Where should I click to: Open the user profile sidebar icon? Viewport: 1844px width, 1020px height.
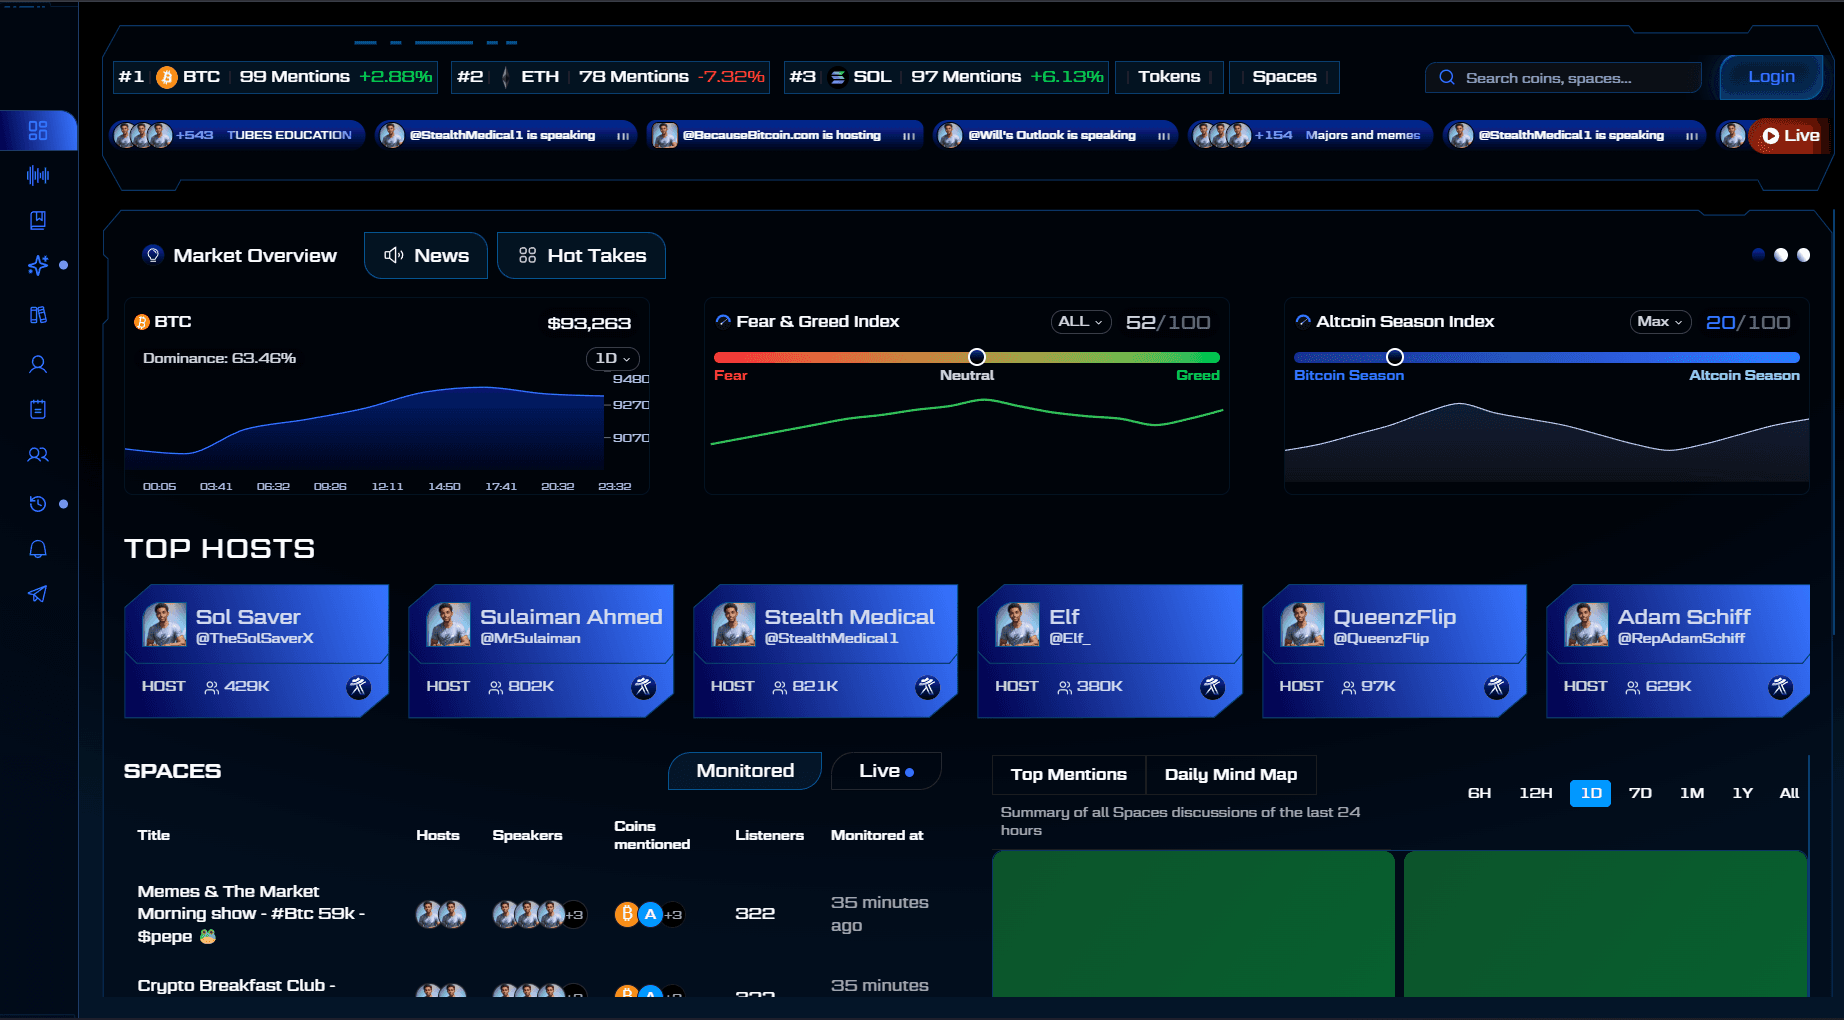pos(38,365)
